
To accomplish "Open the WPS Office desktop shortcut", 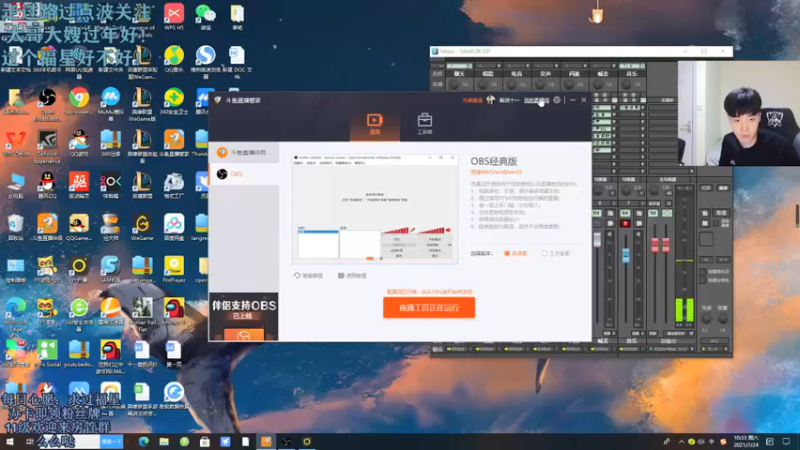I will point(15,143).
